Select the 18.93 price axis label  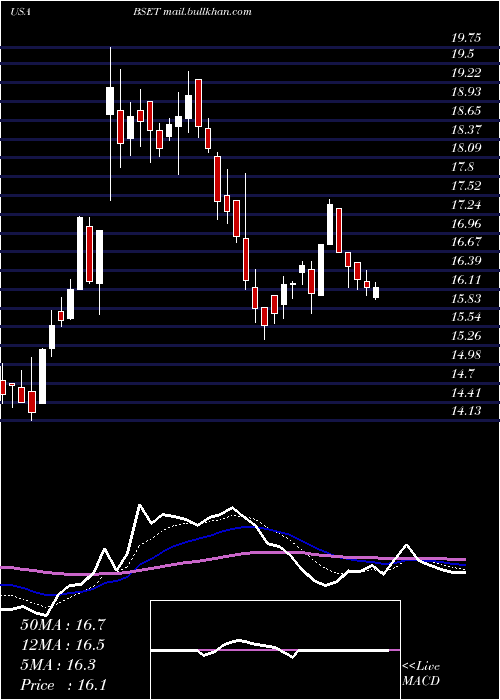tap(466, 92)
